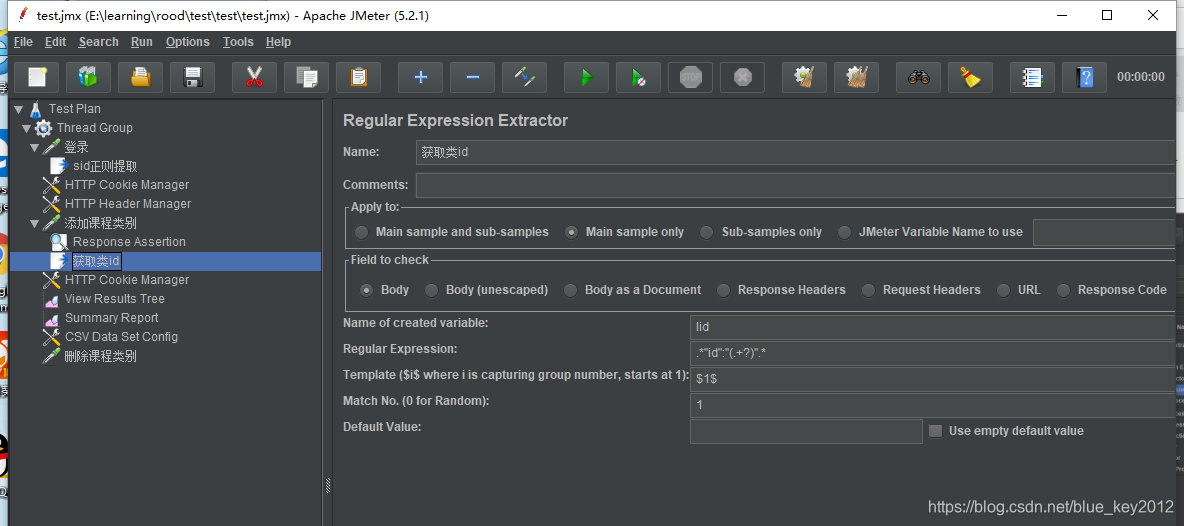Select the HTTP Header Manager node
Image resolution: width=1184 pixels, height=526 pixels.
point(128,204)
